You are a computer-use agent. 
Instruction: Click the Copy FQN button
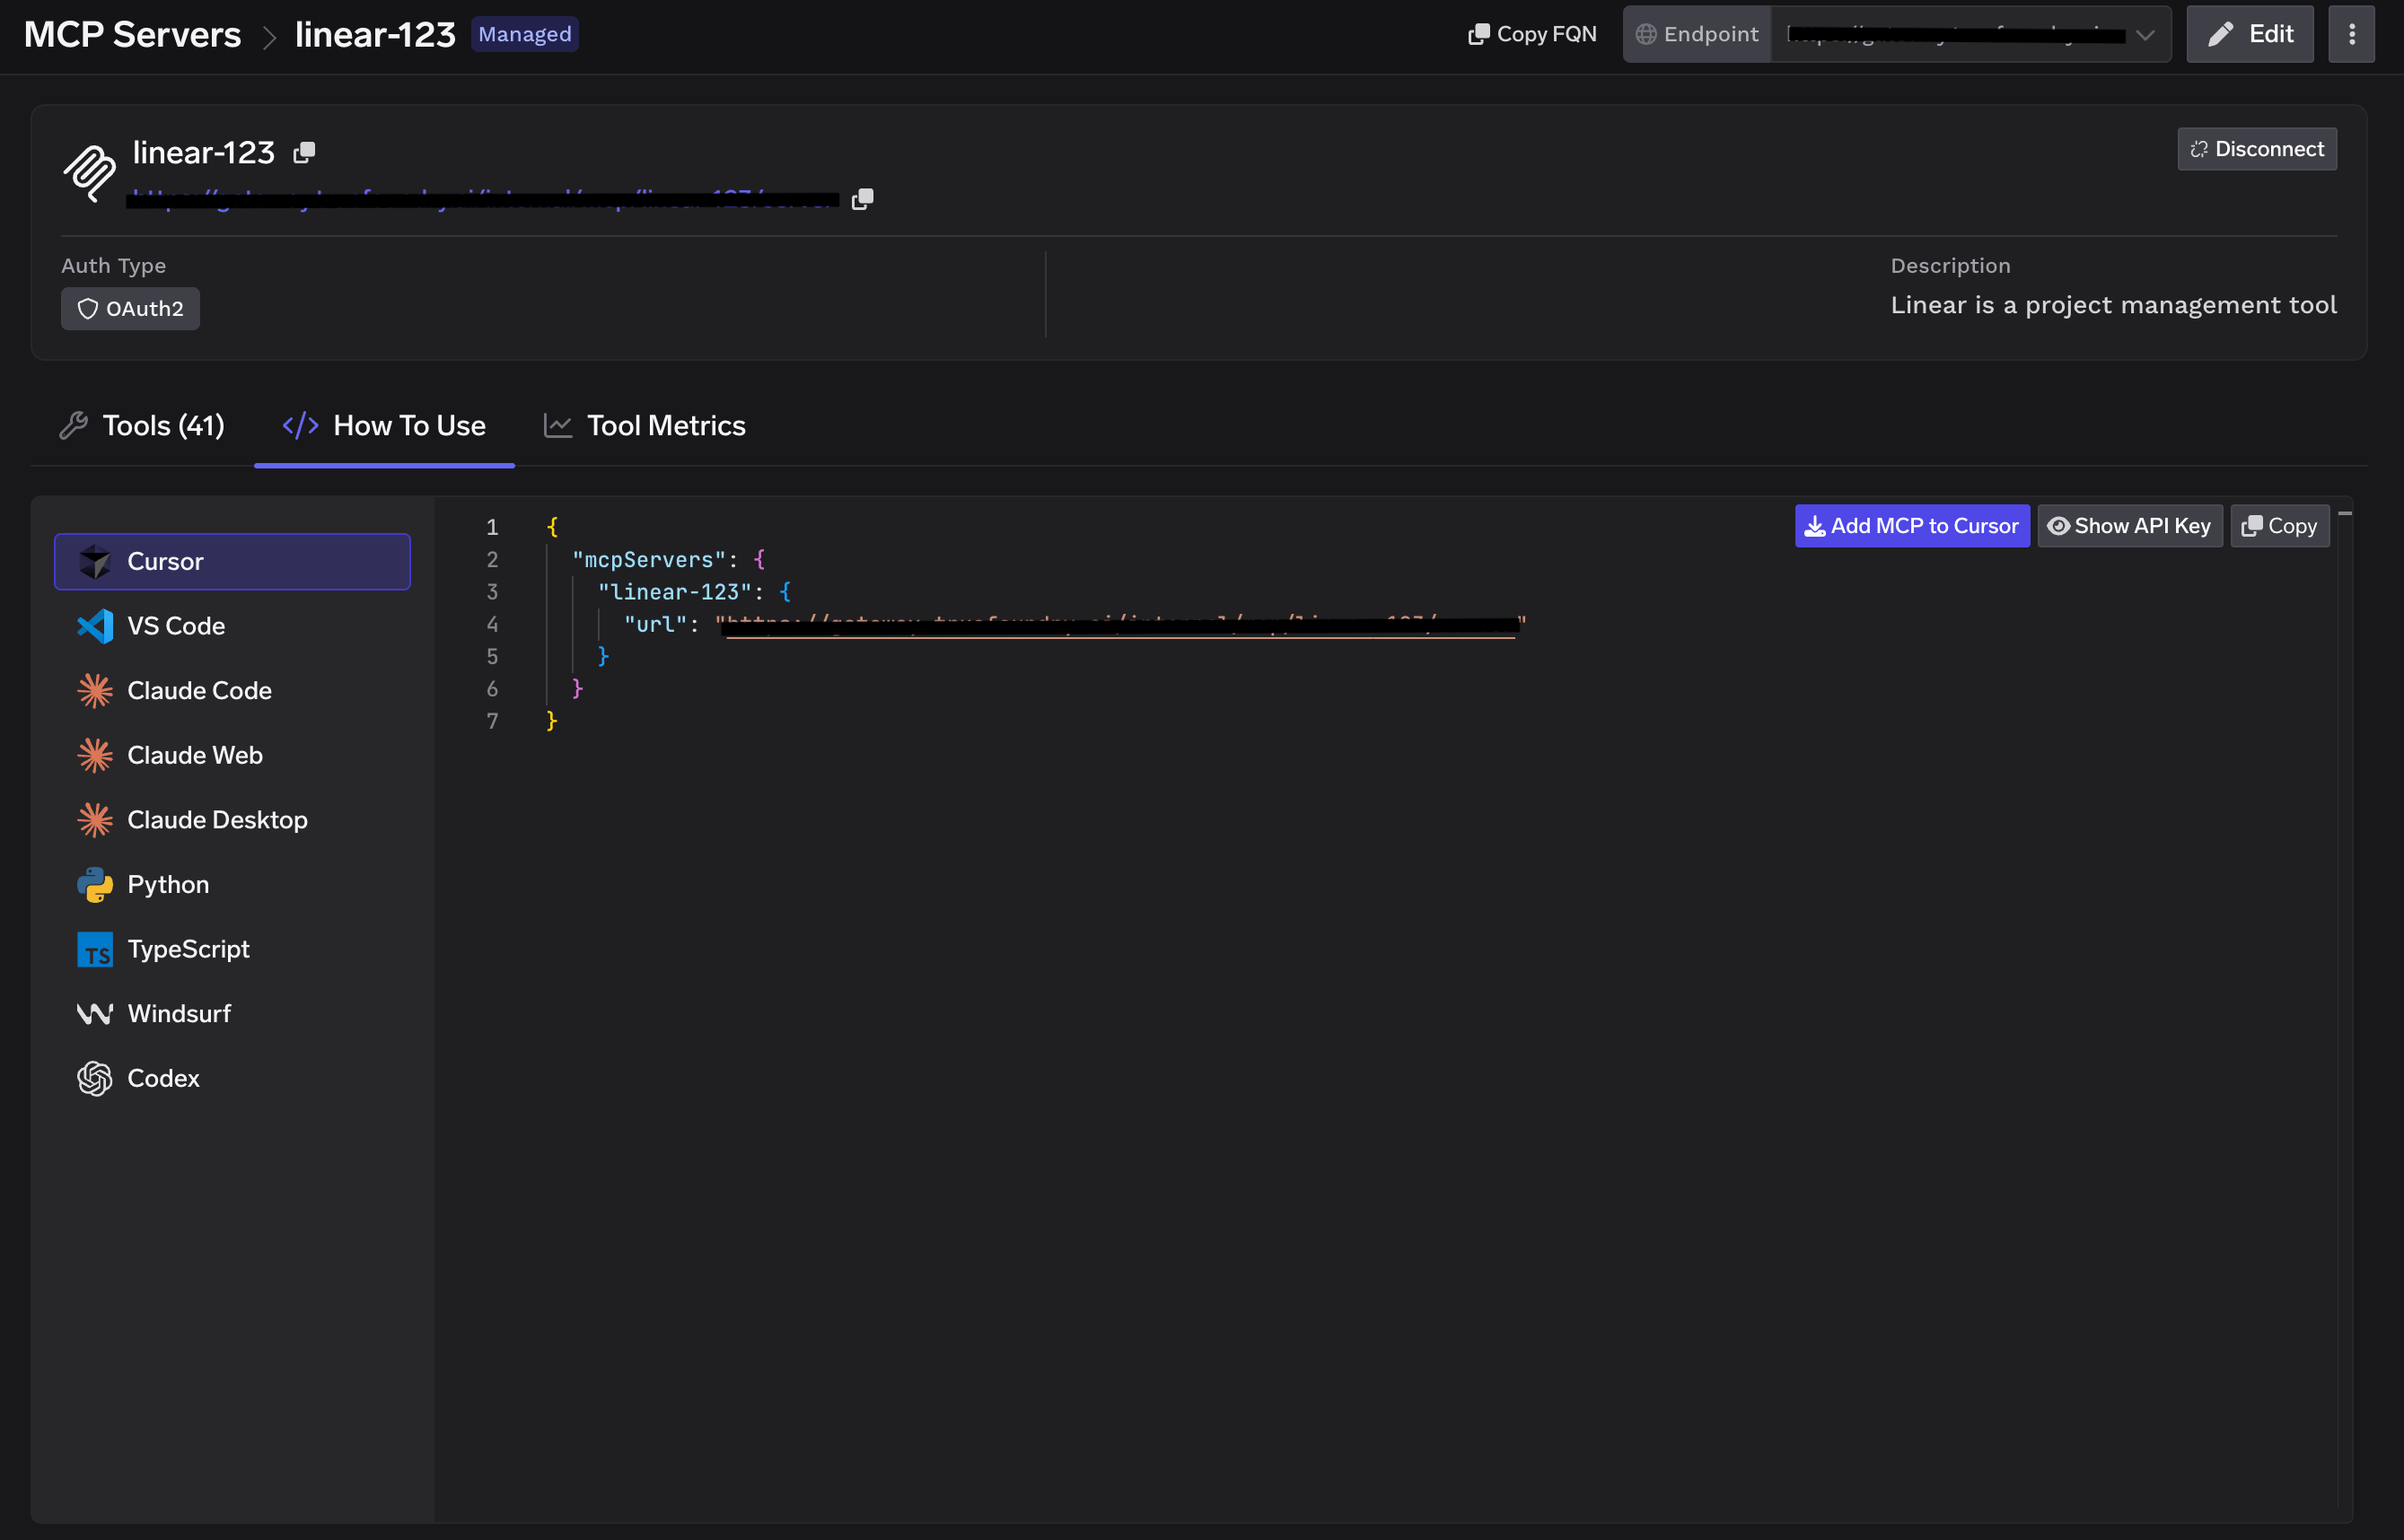1531,34
